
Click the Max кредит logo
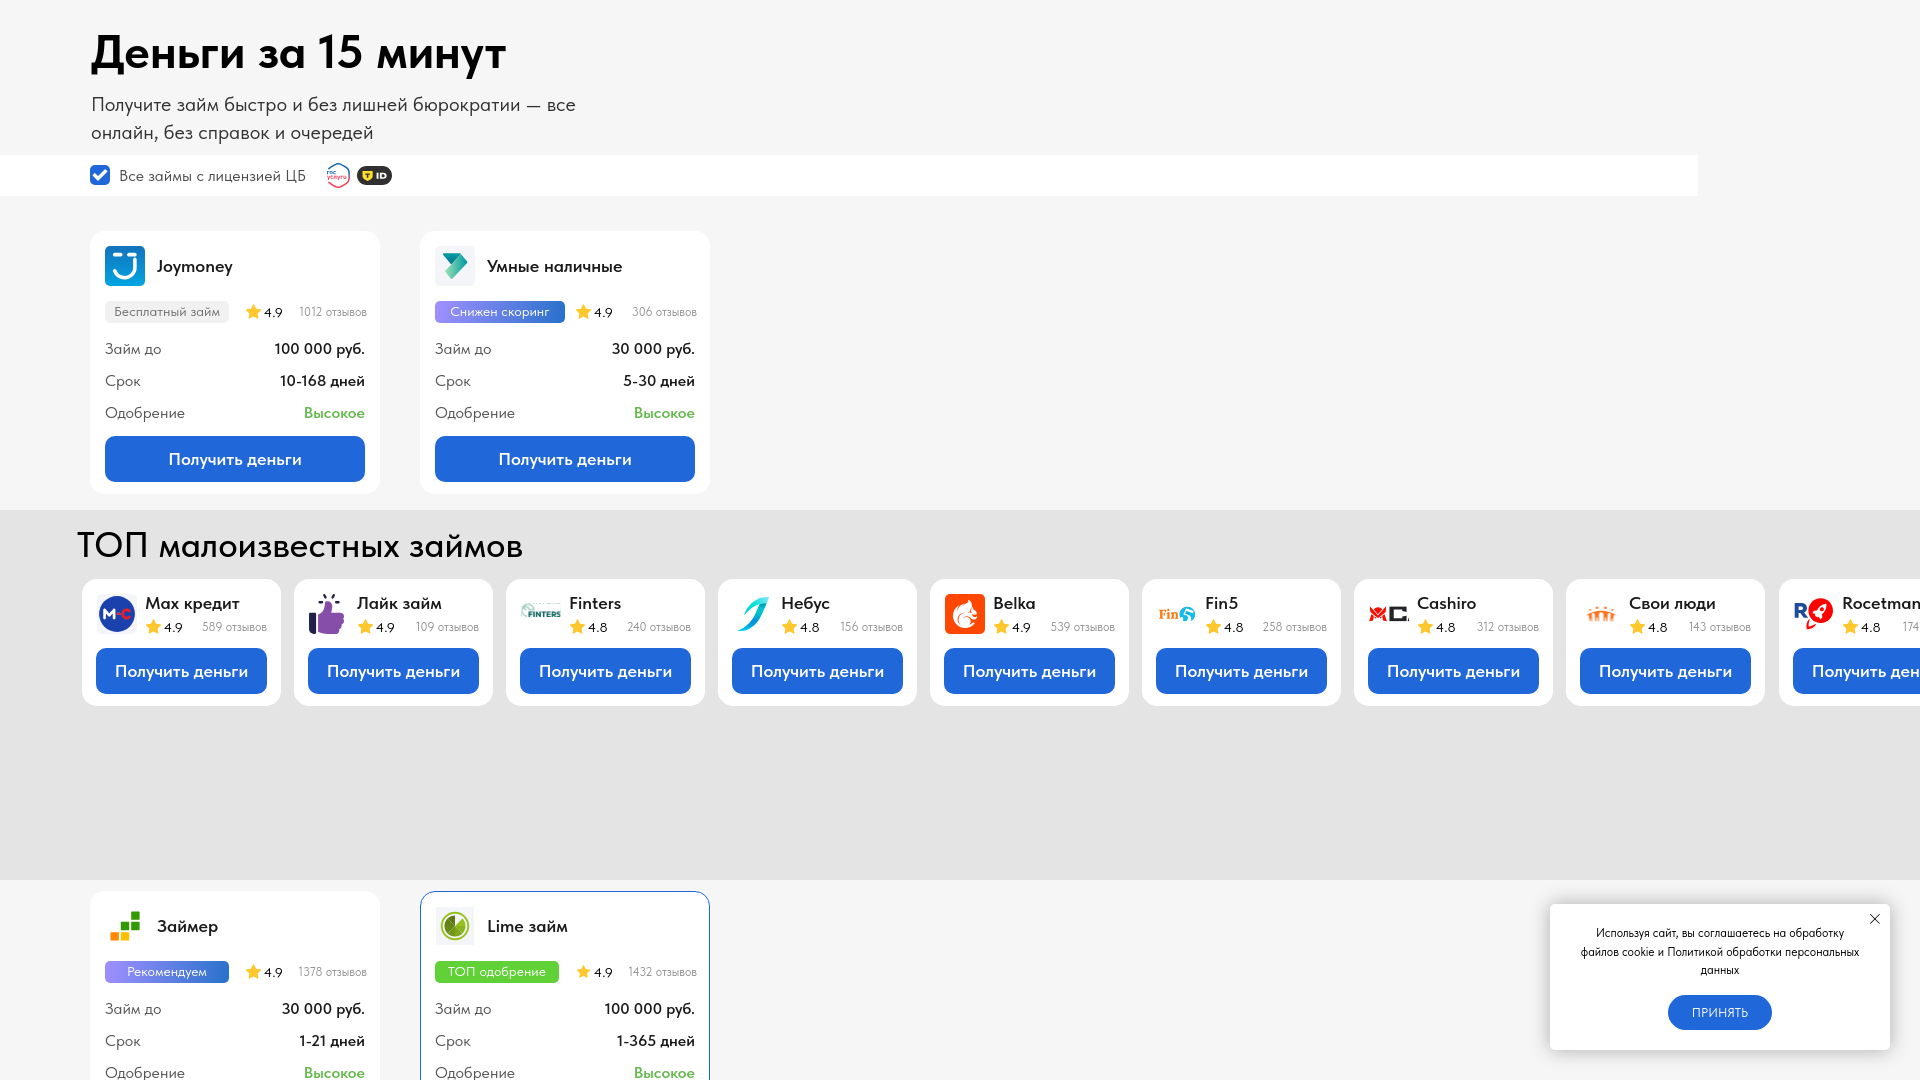117,614
